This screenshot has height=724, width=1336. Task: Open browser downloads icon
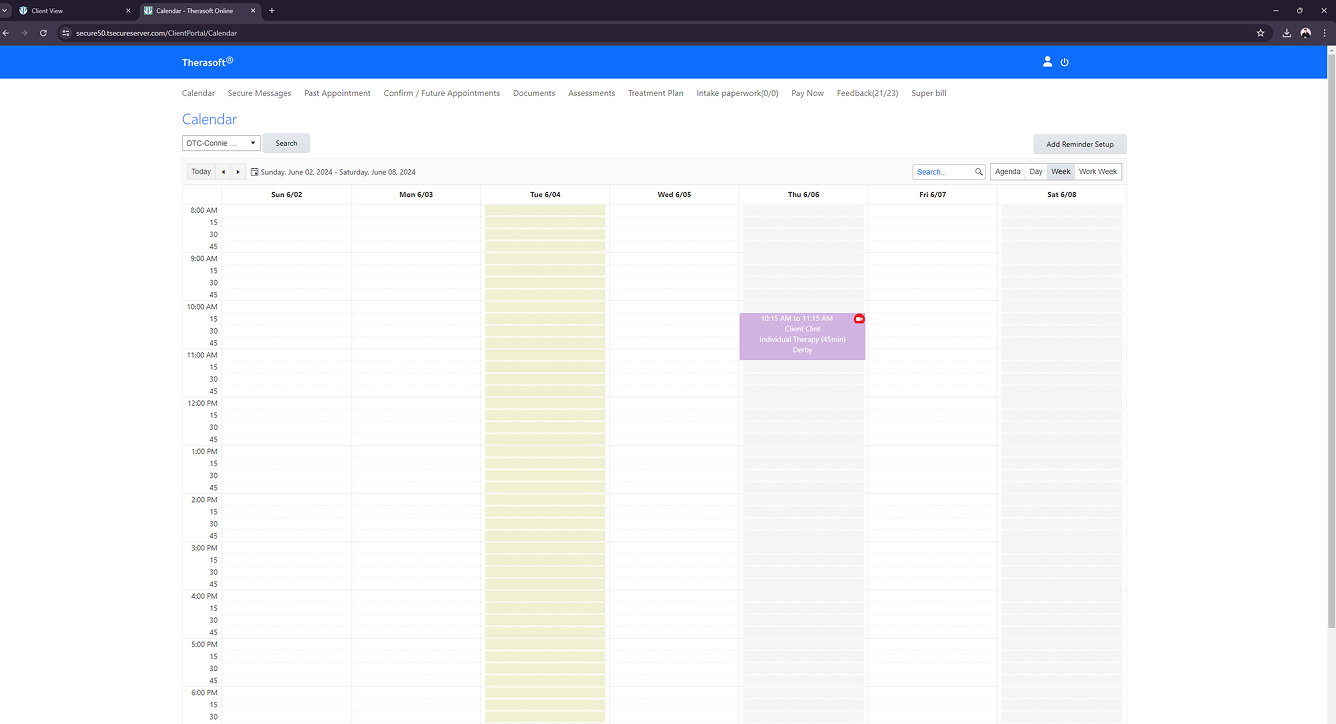(x=1287, y=33)
